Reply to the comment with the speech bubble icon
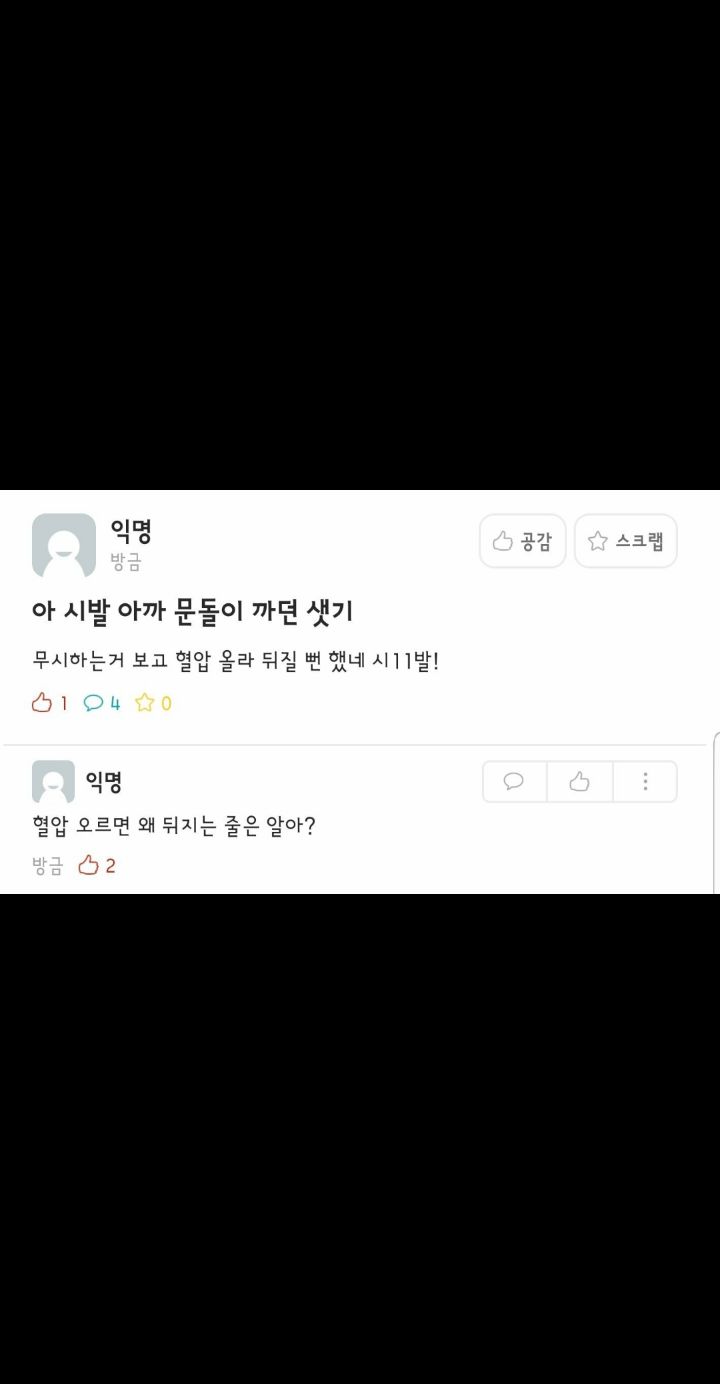The height and width of the screenshot is (1384, 720). pyautogui.click(x=514, y=782)
